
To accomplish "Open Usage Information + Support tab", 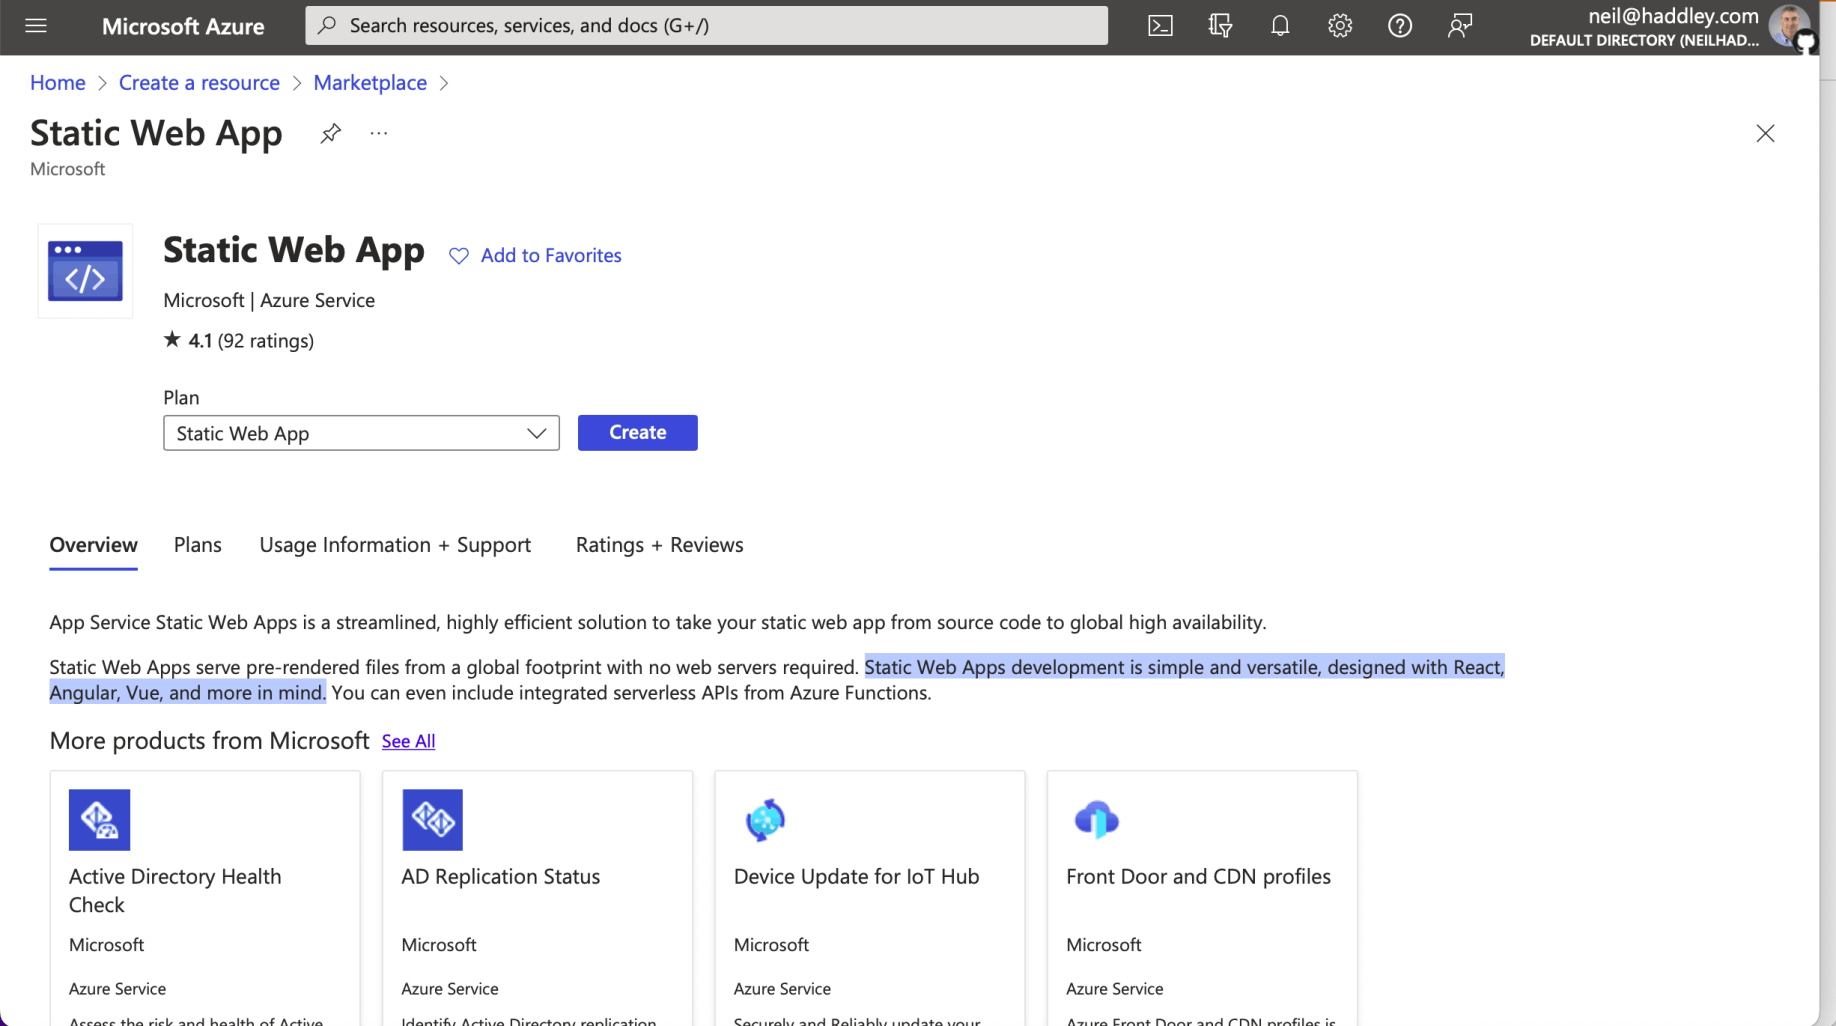I will click(x=395, y=545).
